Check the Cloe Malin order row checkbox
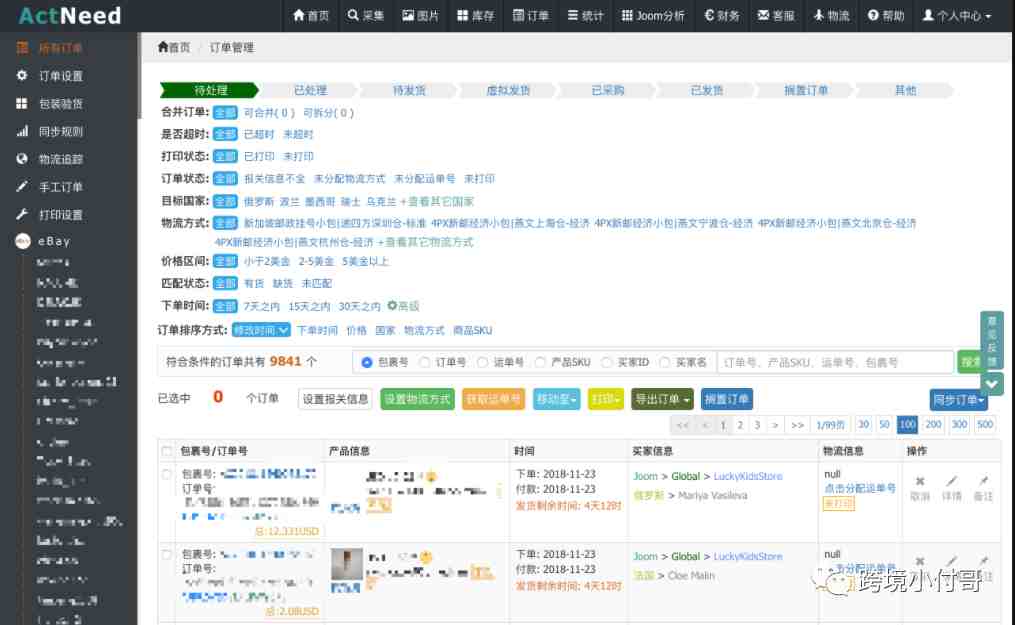The width and height of the screenshot is (1015, 625). click(x=167, y=554)
